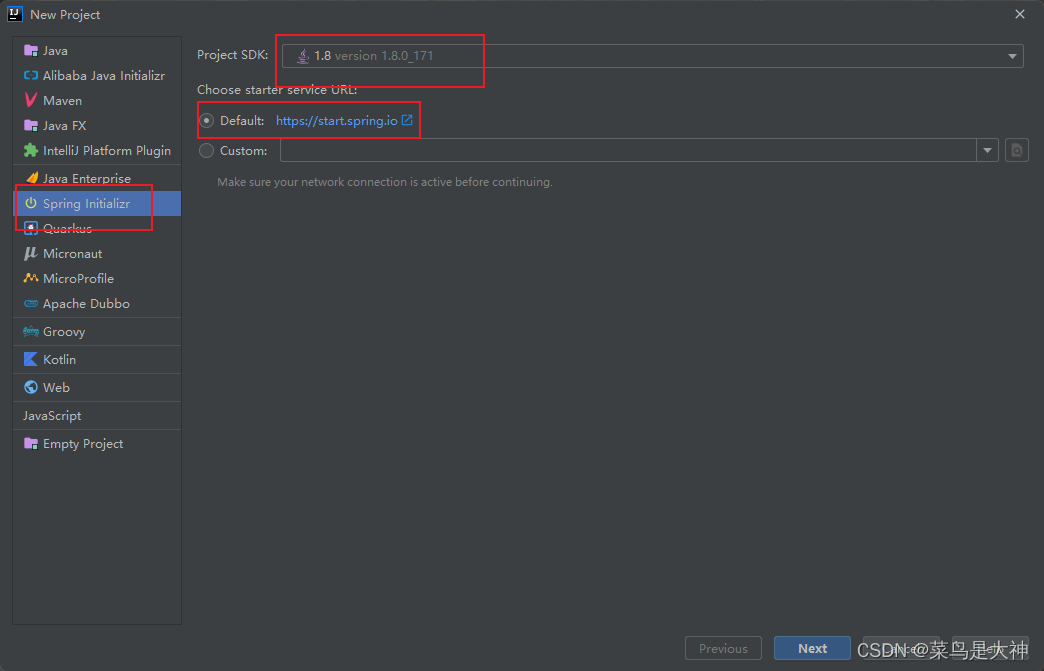The width and height of the screenshot is (1044, 671).
Task: Select the Kotlin project generator icon
Action: (33, 359)
